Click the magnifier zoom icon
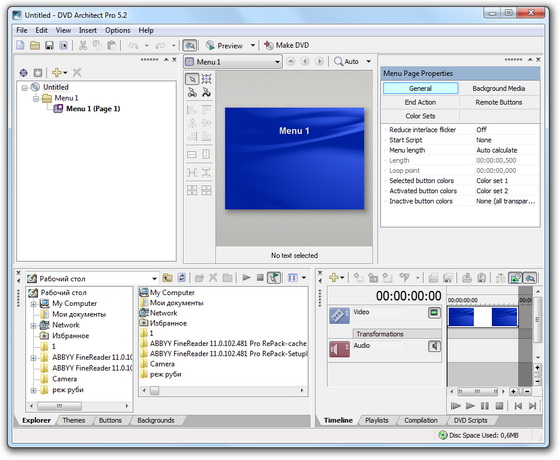 click(x=338, y=61)
